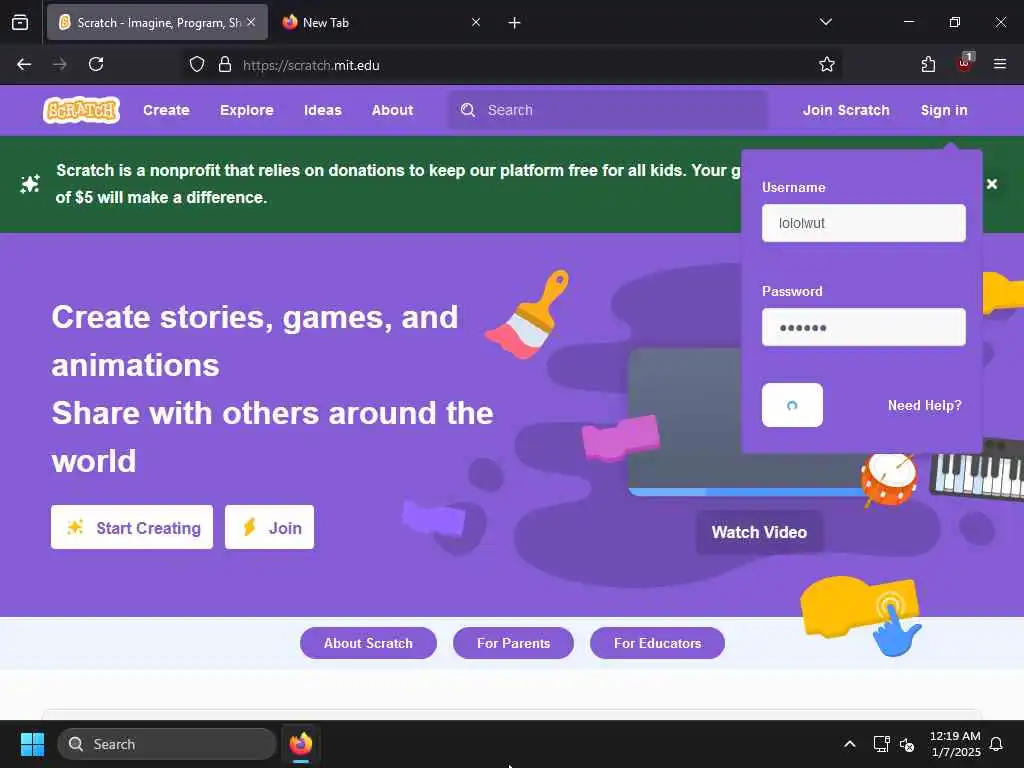
Task: Click the loading sign-in submit button
Action: (792, 405)
